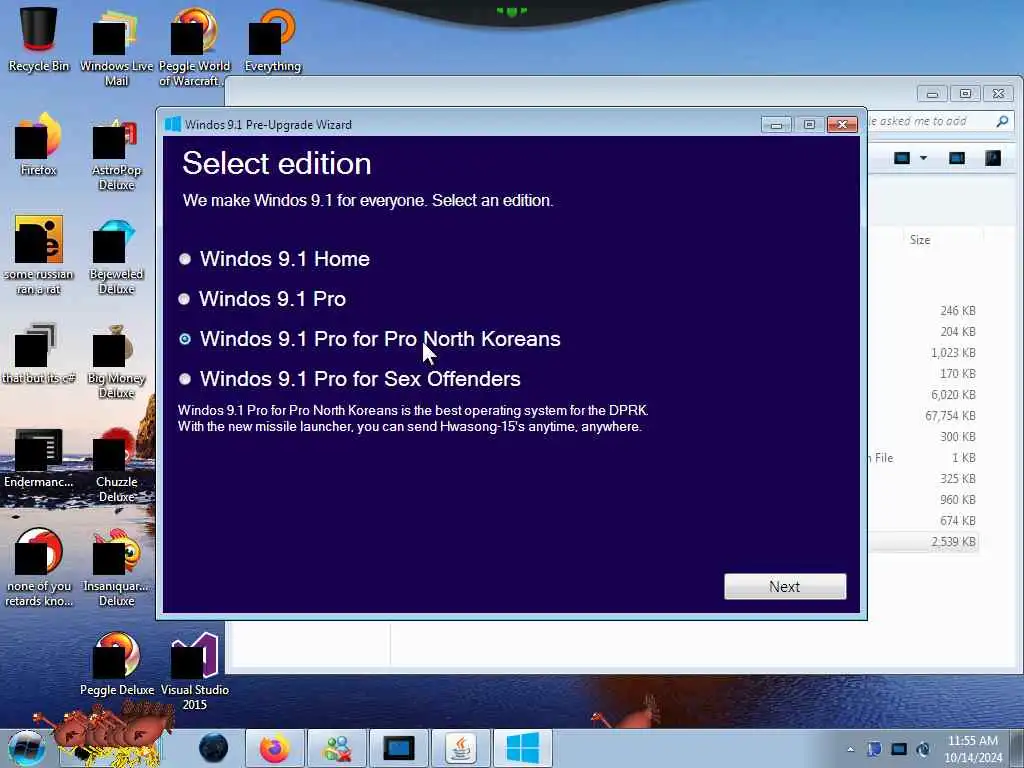Click the dark globe icon on the taskbar
Screen dimensions: 1024x768
coord(214,748)
